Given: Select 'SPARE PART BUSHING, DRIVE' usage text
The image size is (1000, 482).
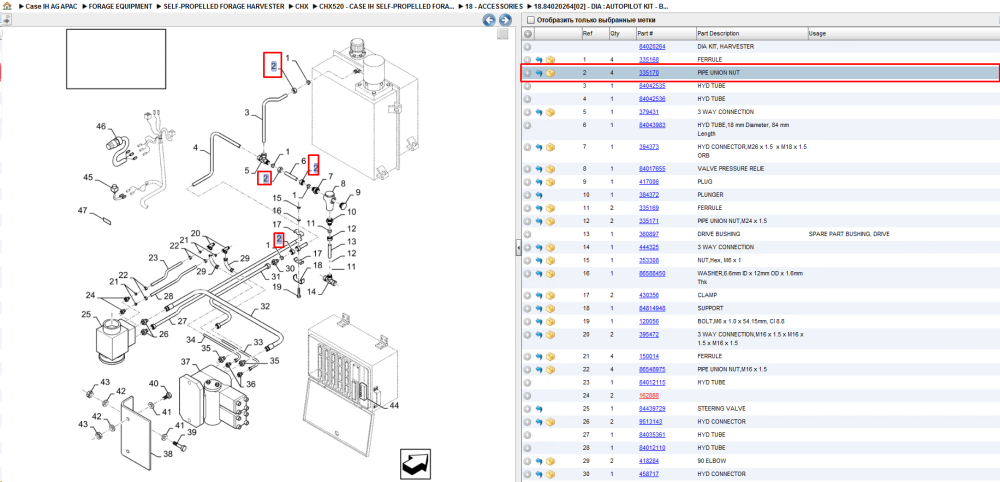Looking at the screenshot, I should coord(849,234).
